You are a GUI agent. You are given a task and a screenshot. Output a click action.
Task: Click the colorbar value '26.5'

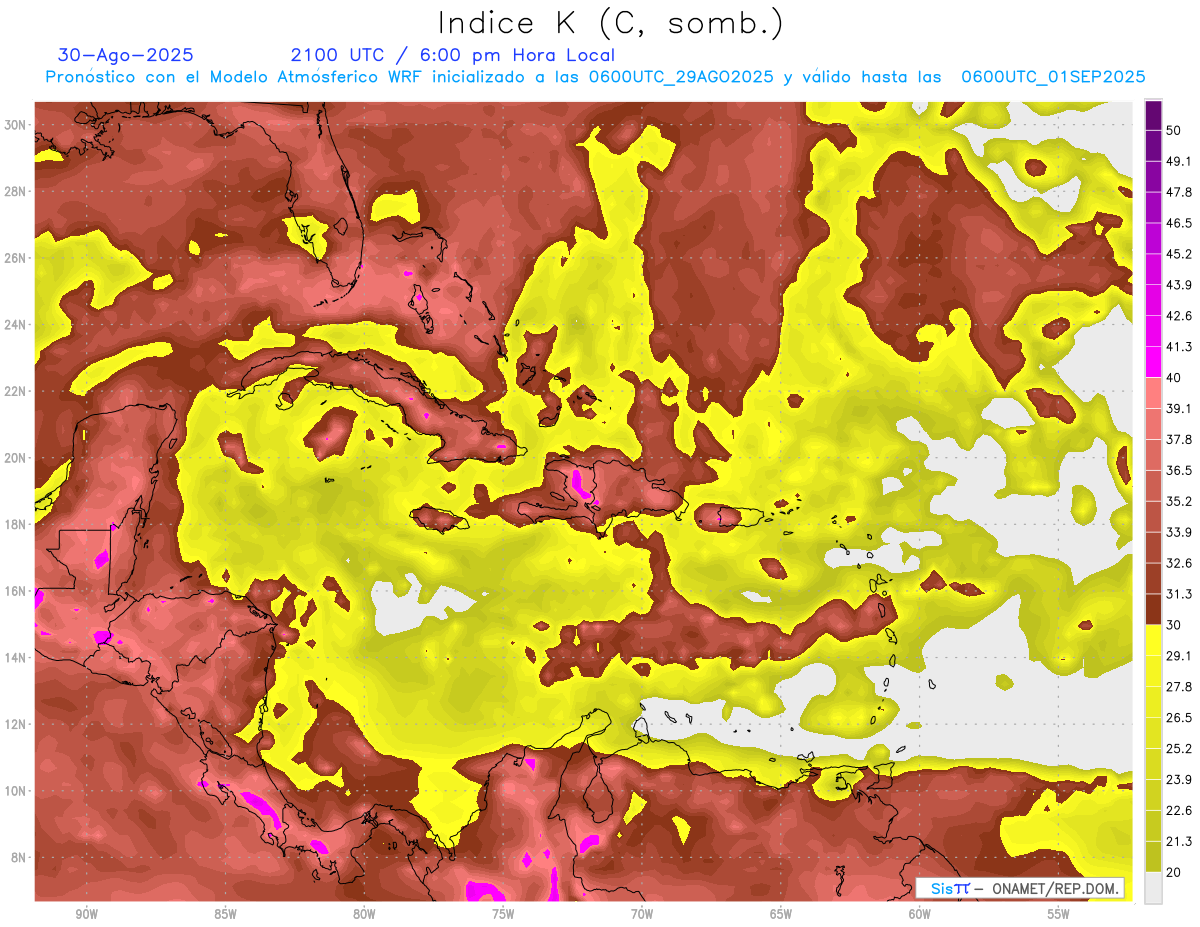pos(1179,718)
